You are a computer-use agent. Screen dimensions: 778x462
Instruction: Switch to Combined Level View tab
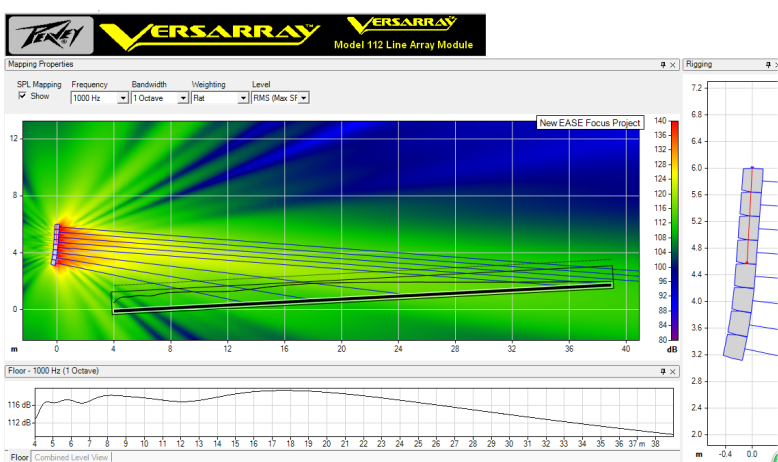coord(72,457)
